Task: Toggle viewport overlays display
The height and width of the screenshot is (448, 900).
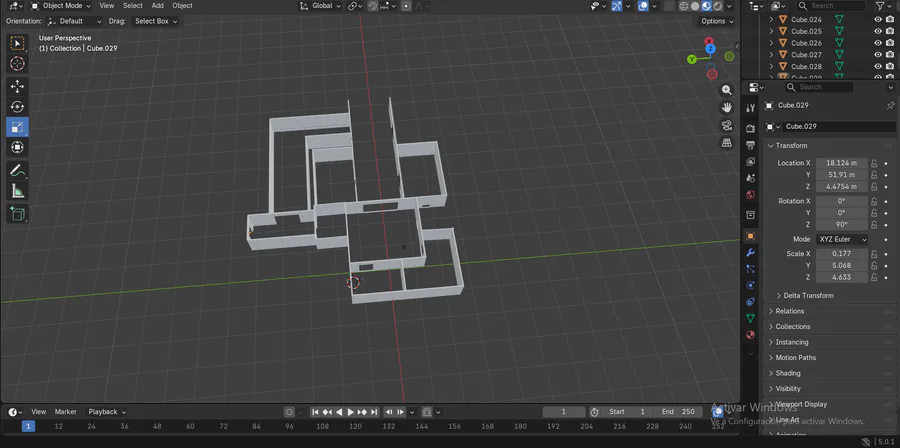Action: (x=643, y=6)
